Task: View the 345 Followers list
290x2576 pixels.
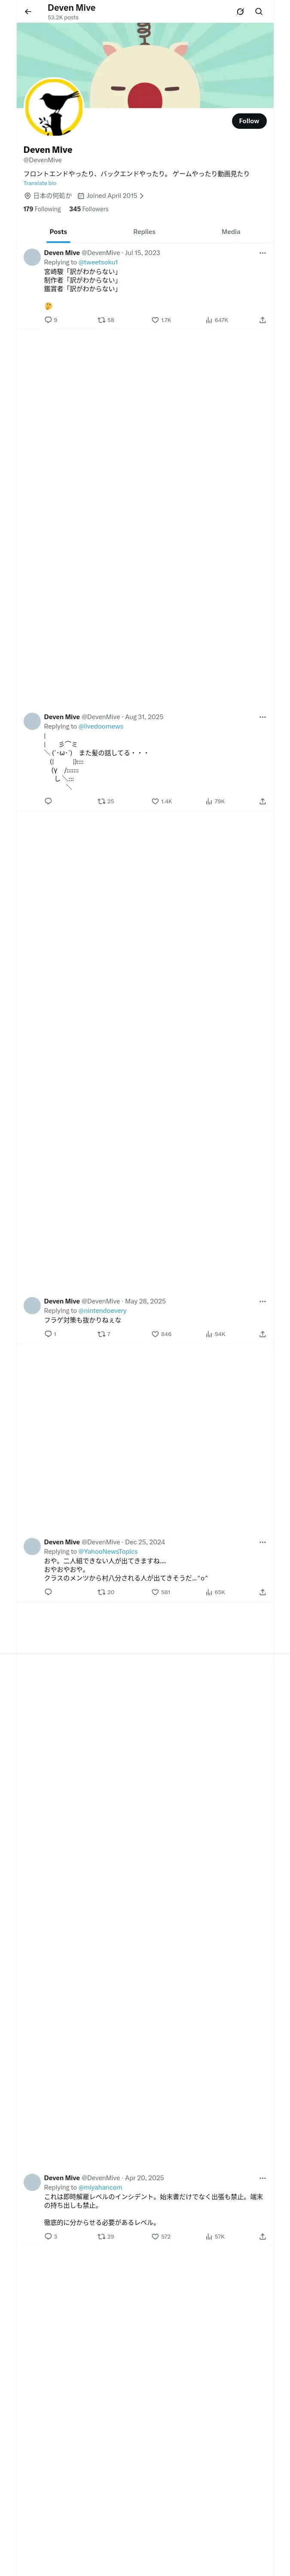Action: pyautogui.click(x=89, y=209)
